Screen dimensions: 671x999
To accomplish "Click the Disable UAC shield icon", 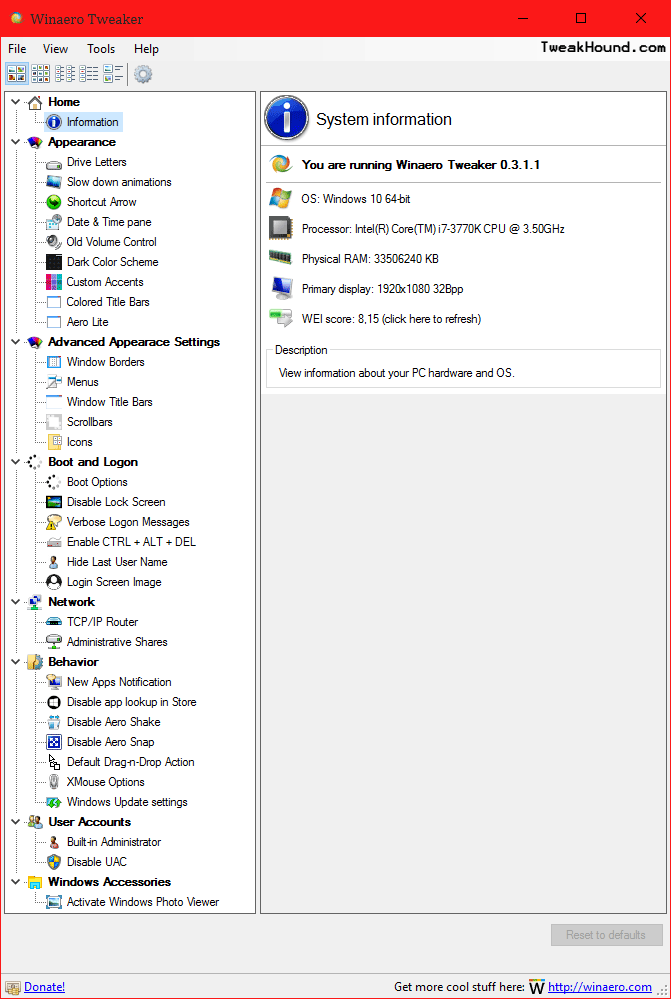I will click(x=54, y=862).
